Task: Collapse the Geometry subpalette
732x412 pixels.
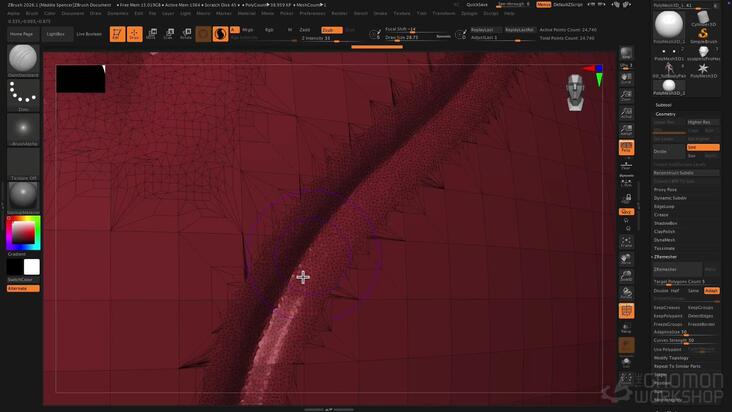Action: 666,114
